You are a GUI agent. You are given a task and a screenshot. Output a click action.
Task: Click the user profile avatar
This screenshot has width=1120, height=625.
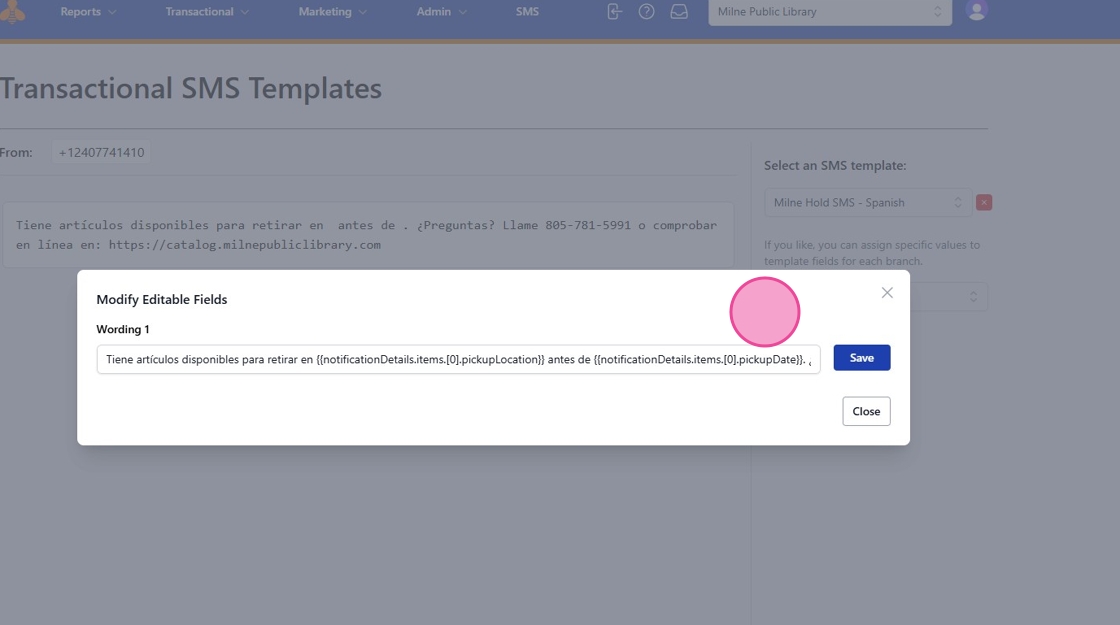pyautogui.click(x=976, y=10)
